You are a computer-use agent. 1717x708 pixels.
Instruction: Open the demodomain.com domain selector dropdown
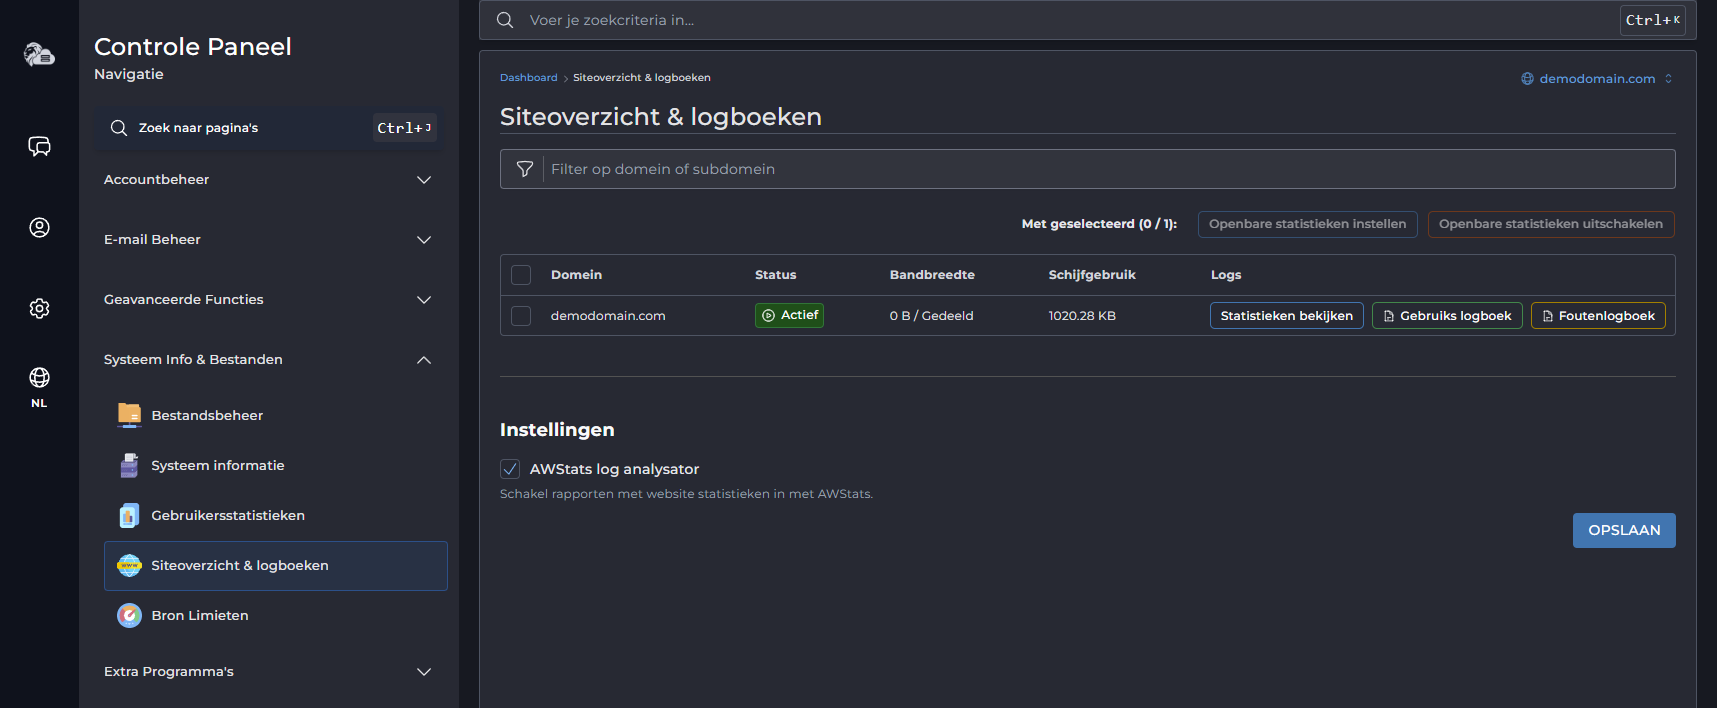(x=1597, y=79)
